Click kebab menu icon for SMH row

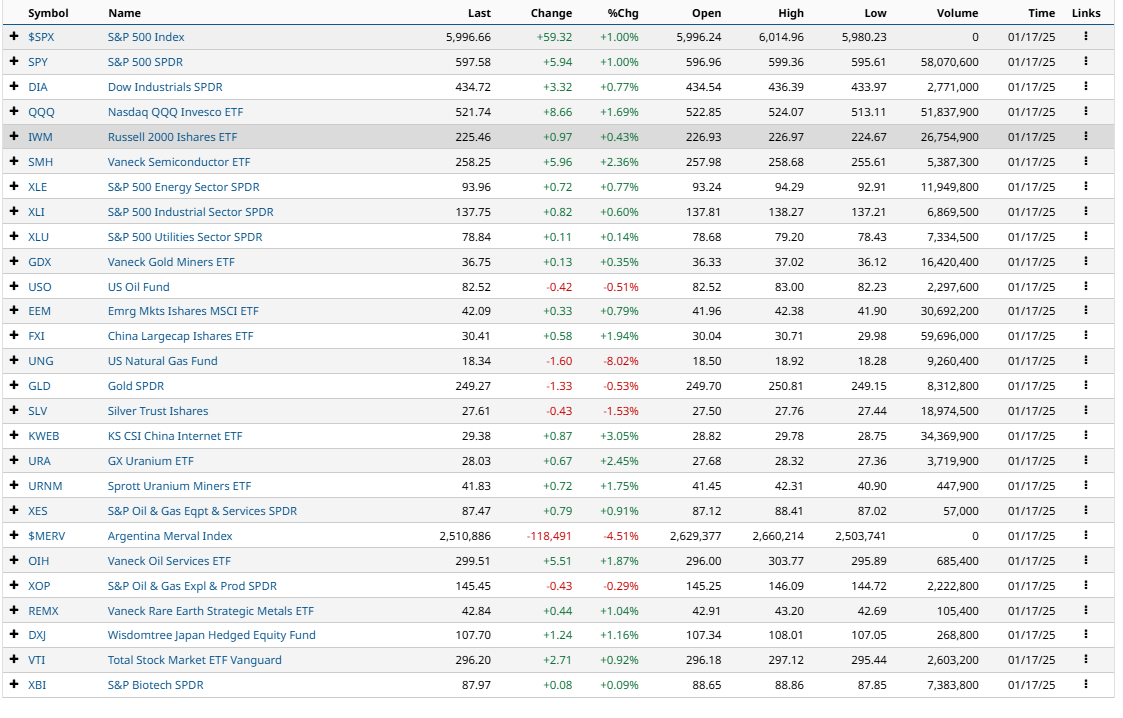1085,162
